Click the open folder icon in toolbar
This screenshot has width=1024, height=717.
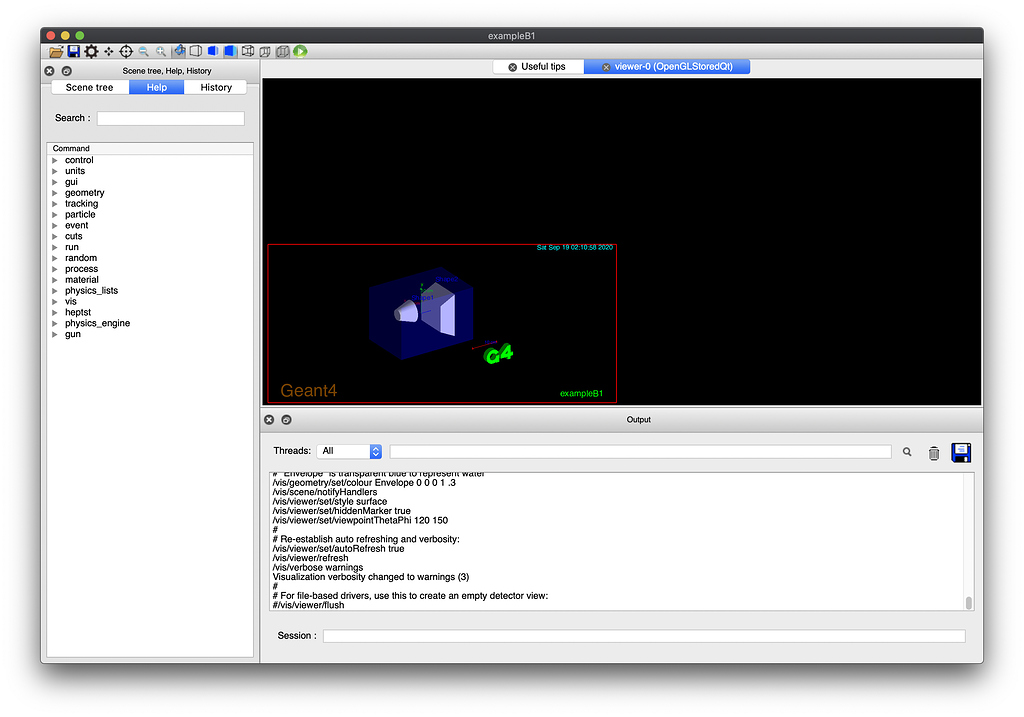(x=57, y=51)
